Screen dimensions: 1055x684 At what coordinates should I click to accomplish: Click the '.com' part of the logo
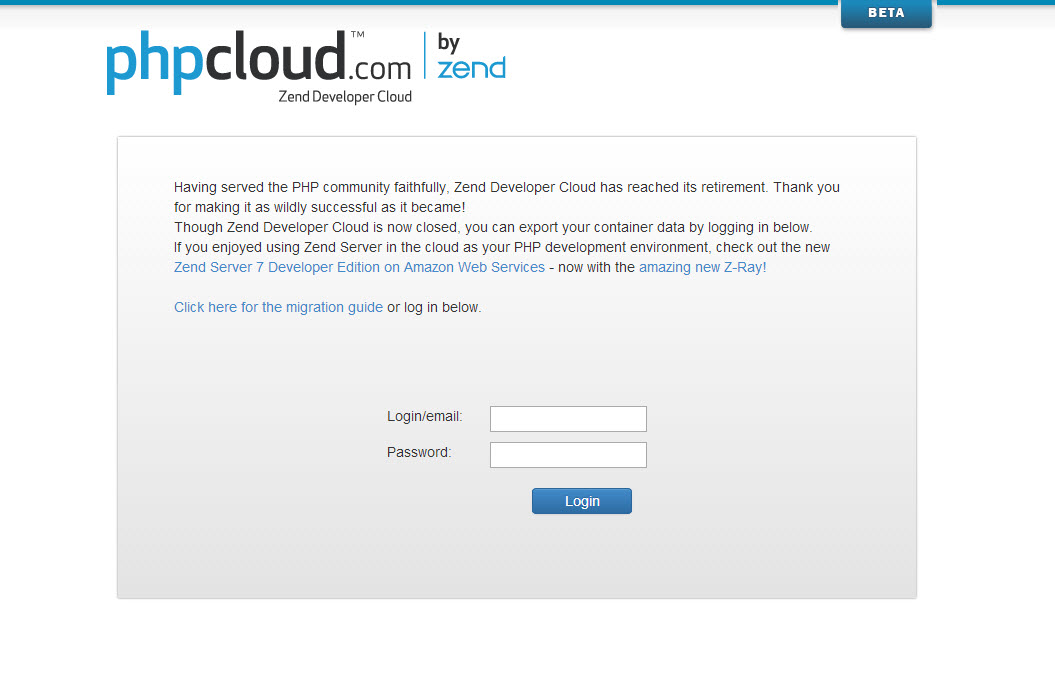click(x=380, y=68)
